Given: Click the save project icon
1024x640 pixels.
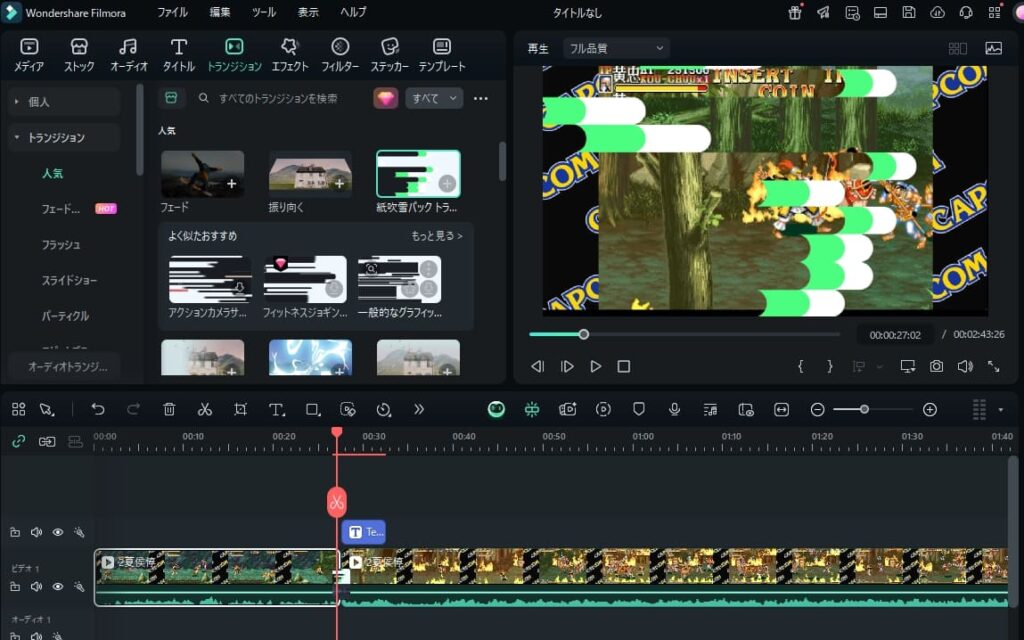Looking at the screenshot, I should coord(908,12).
